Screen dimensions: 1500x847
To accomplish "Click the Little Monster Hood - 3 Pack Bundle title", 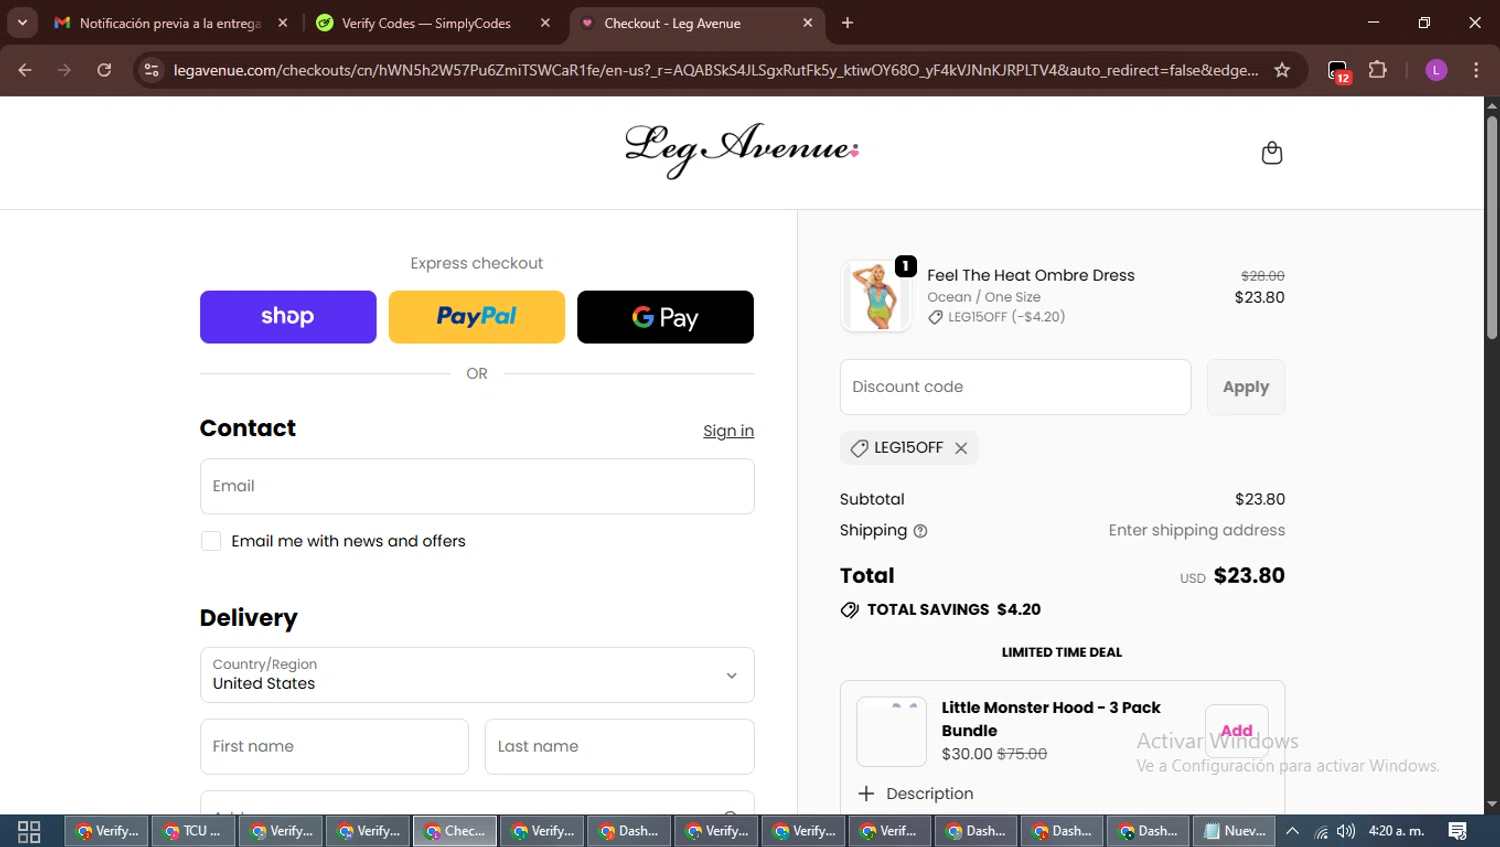I will pos(1051,719).
